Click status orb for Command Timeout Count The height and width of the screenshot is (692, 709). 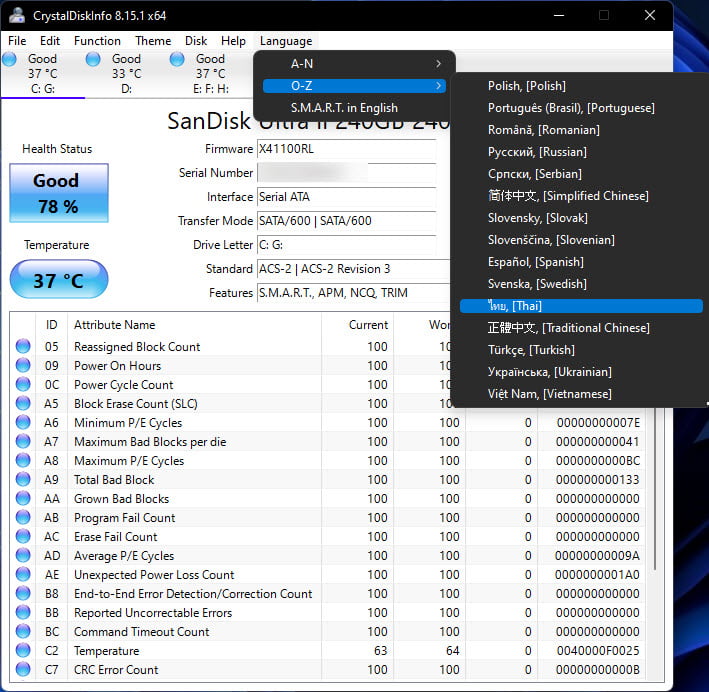[23, 631]
